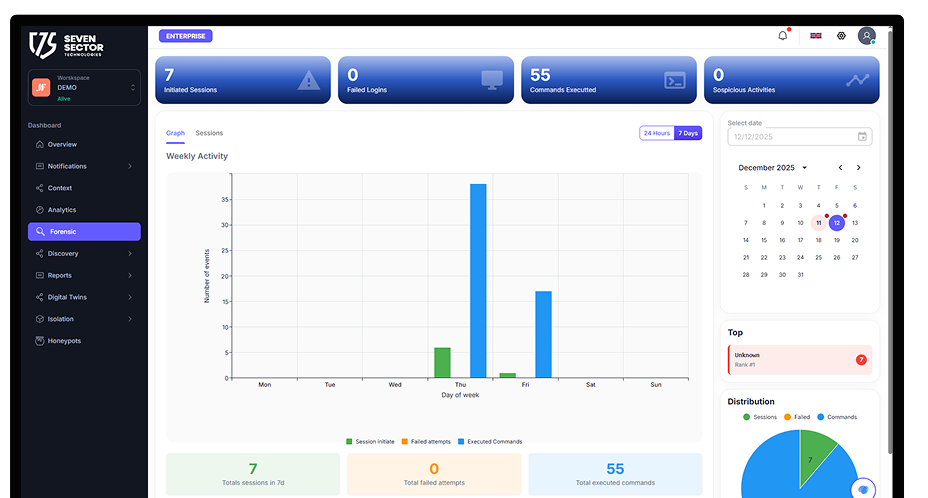Open the language flag selector
928x498 pixels.
816,36
